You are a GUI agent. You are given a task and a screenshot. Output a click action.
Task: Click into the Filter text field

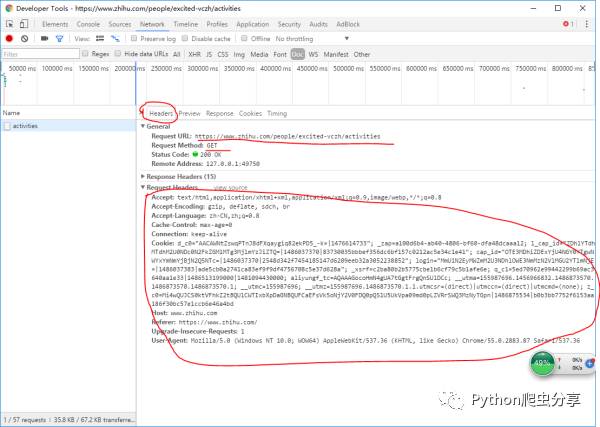(40, 54)
